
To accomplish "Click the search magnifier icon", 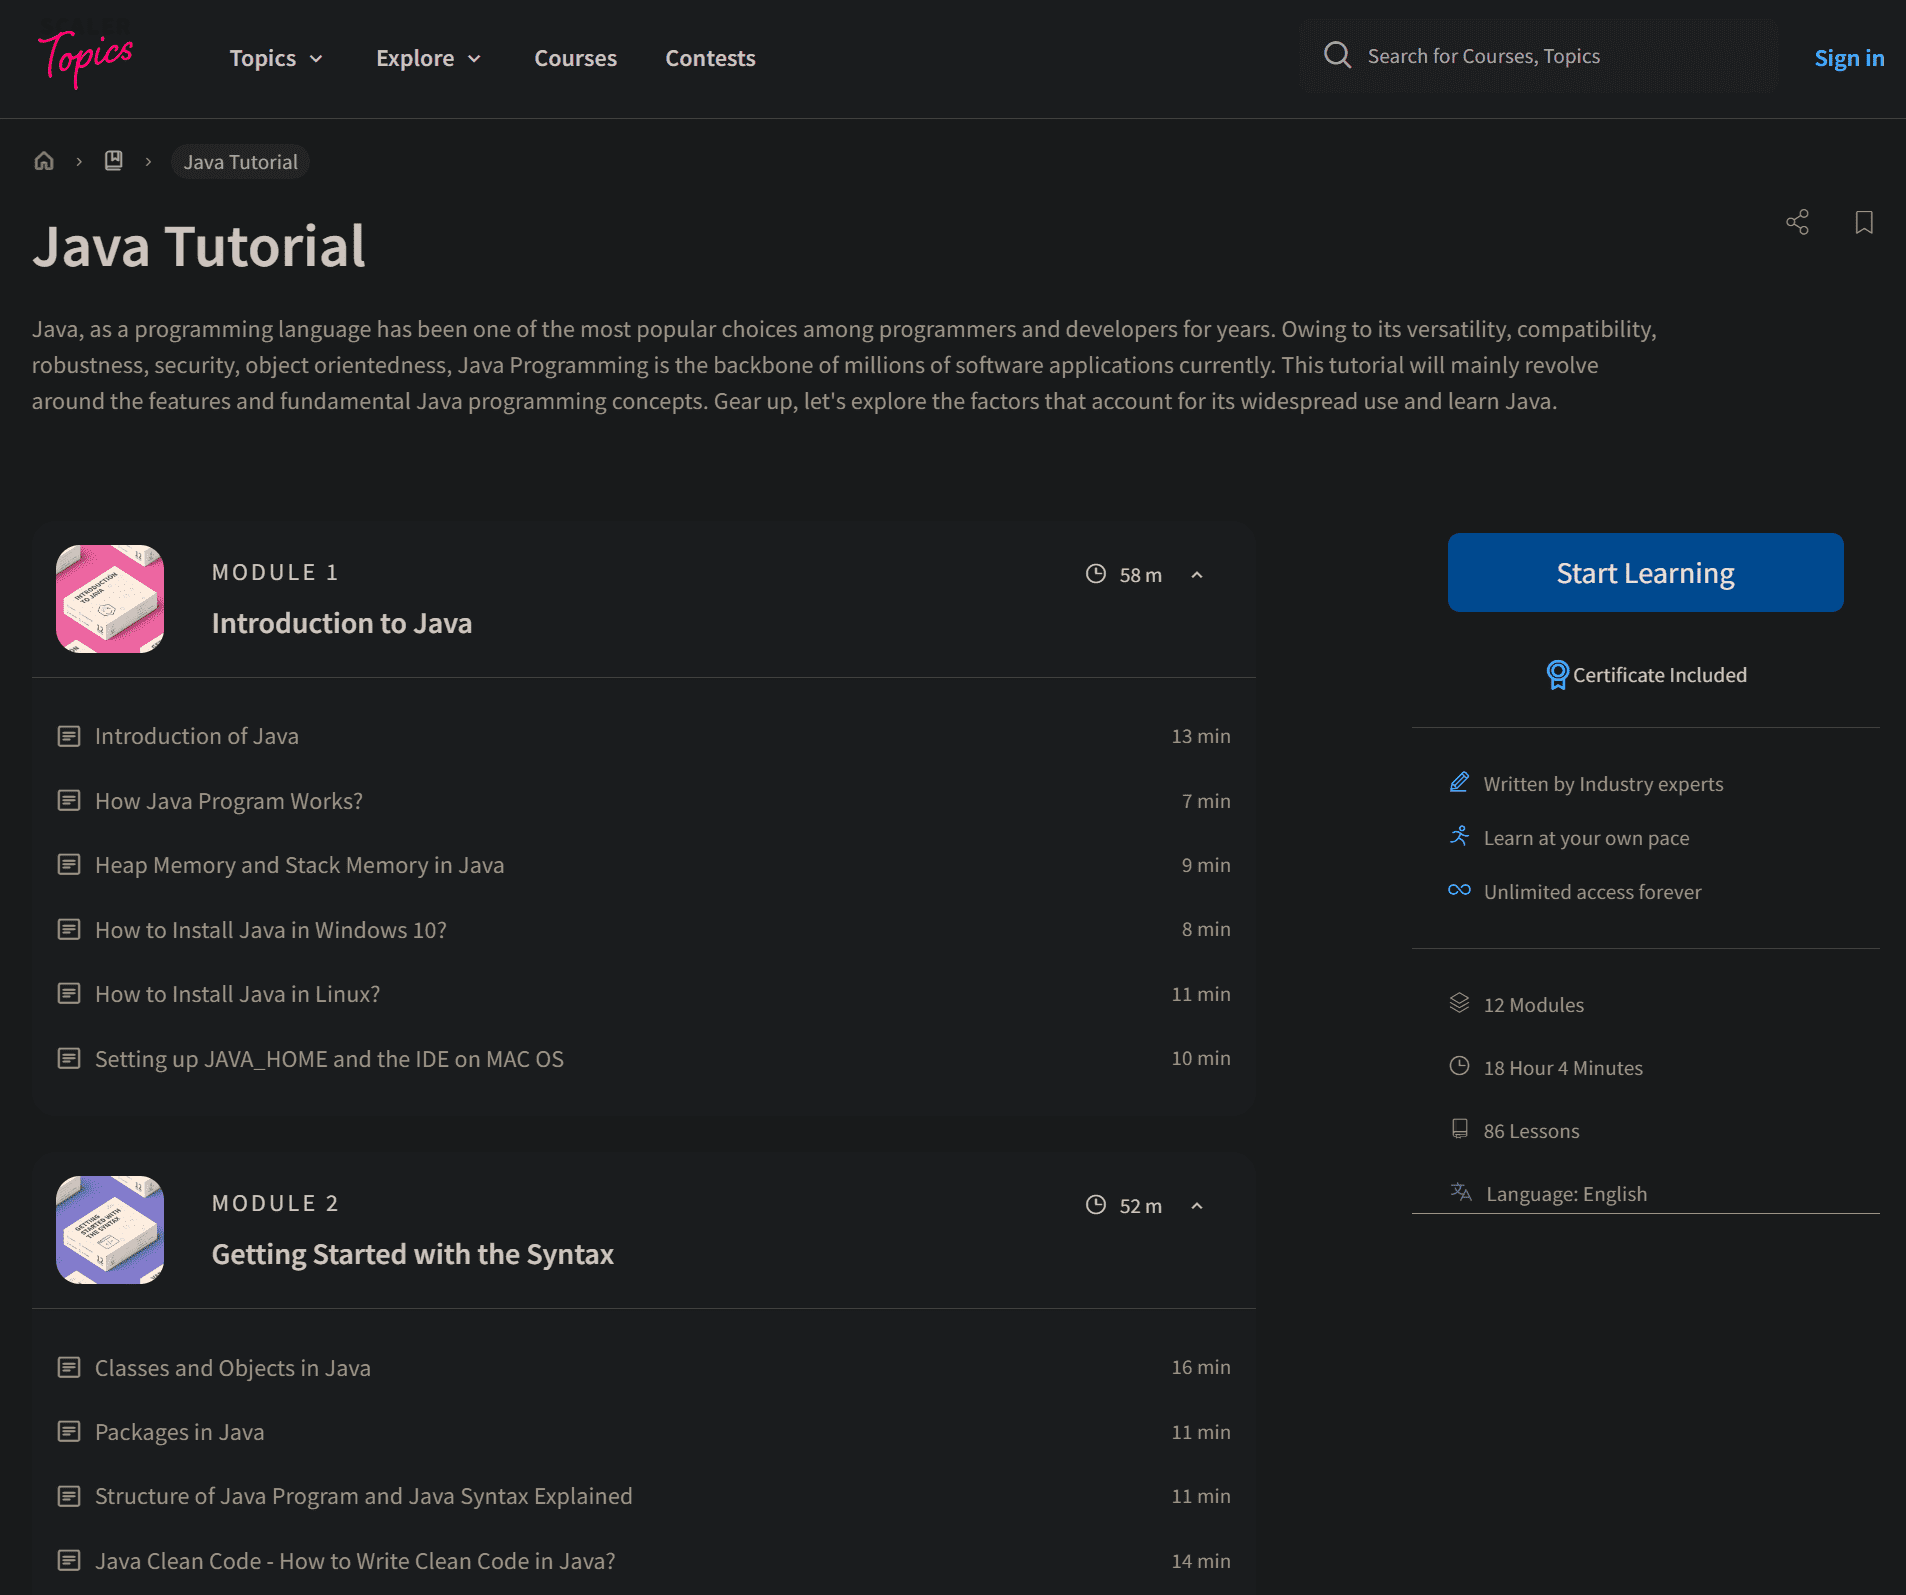I will tap(1337, 55).
